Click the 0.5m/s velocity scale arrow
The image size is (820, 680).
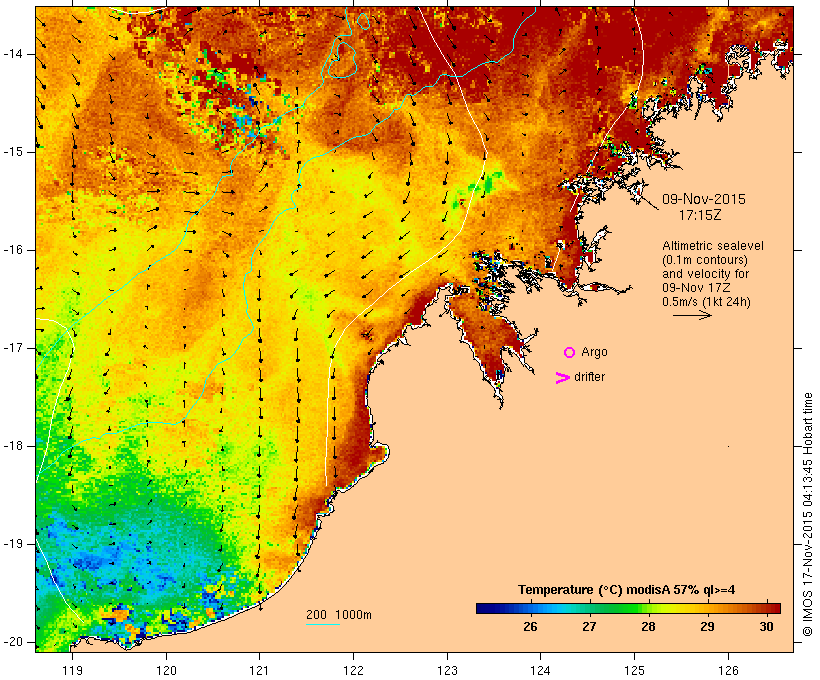click(692, 315)
